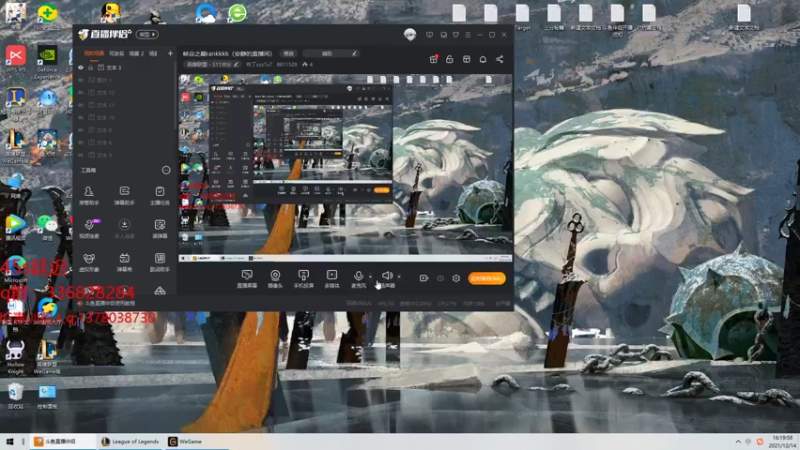Switch to the 场景 2 tab
Image resolution: width=800 pixels, height=450 pixels.
(x=136, y=53)
